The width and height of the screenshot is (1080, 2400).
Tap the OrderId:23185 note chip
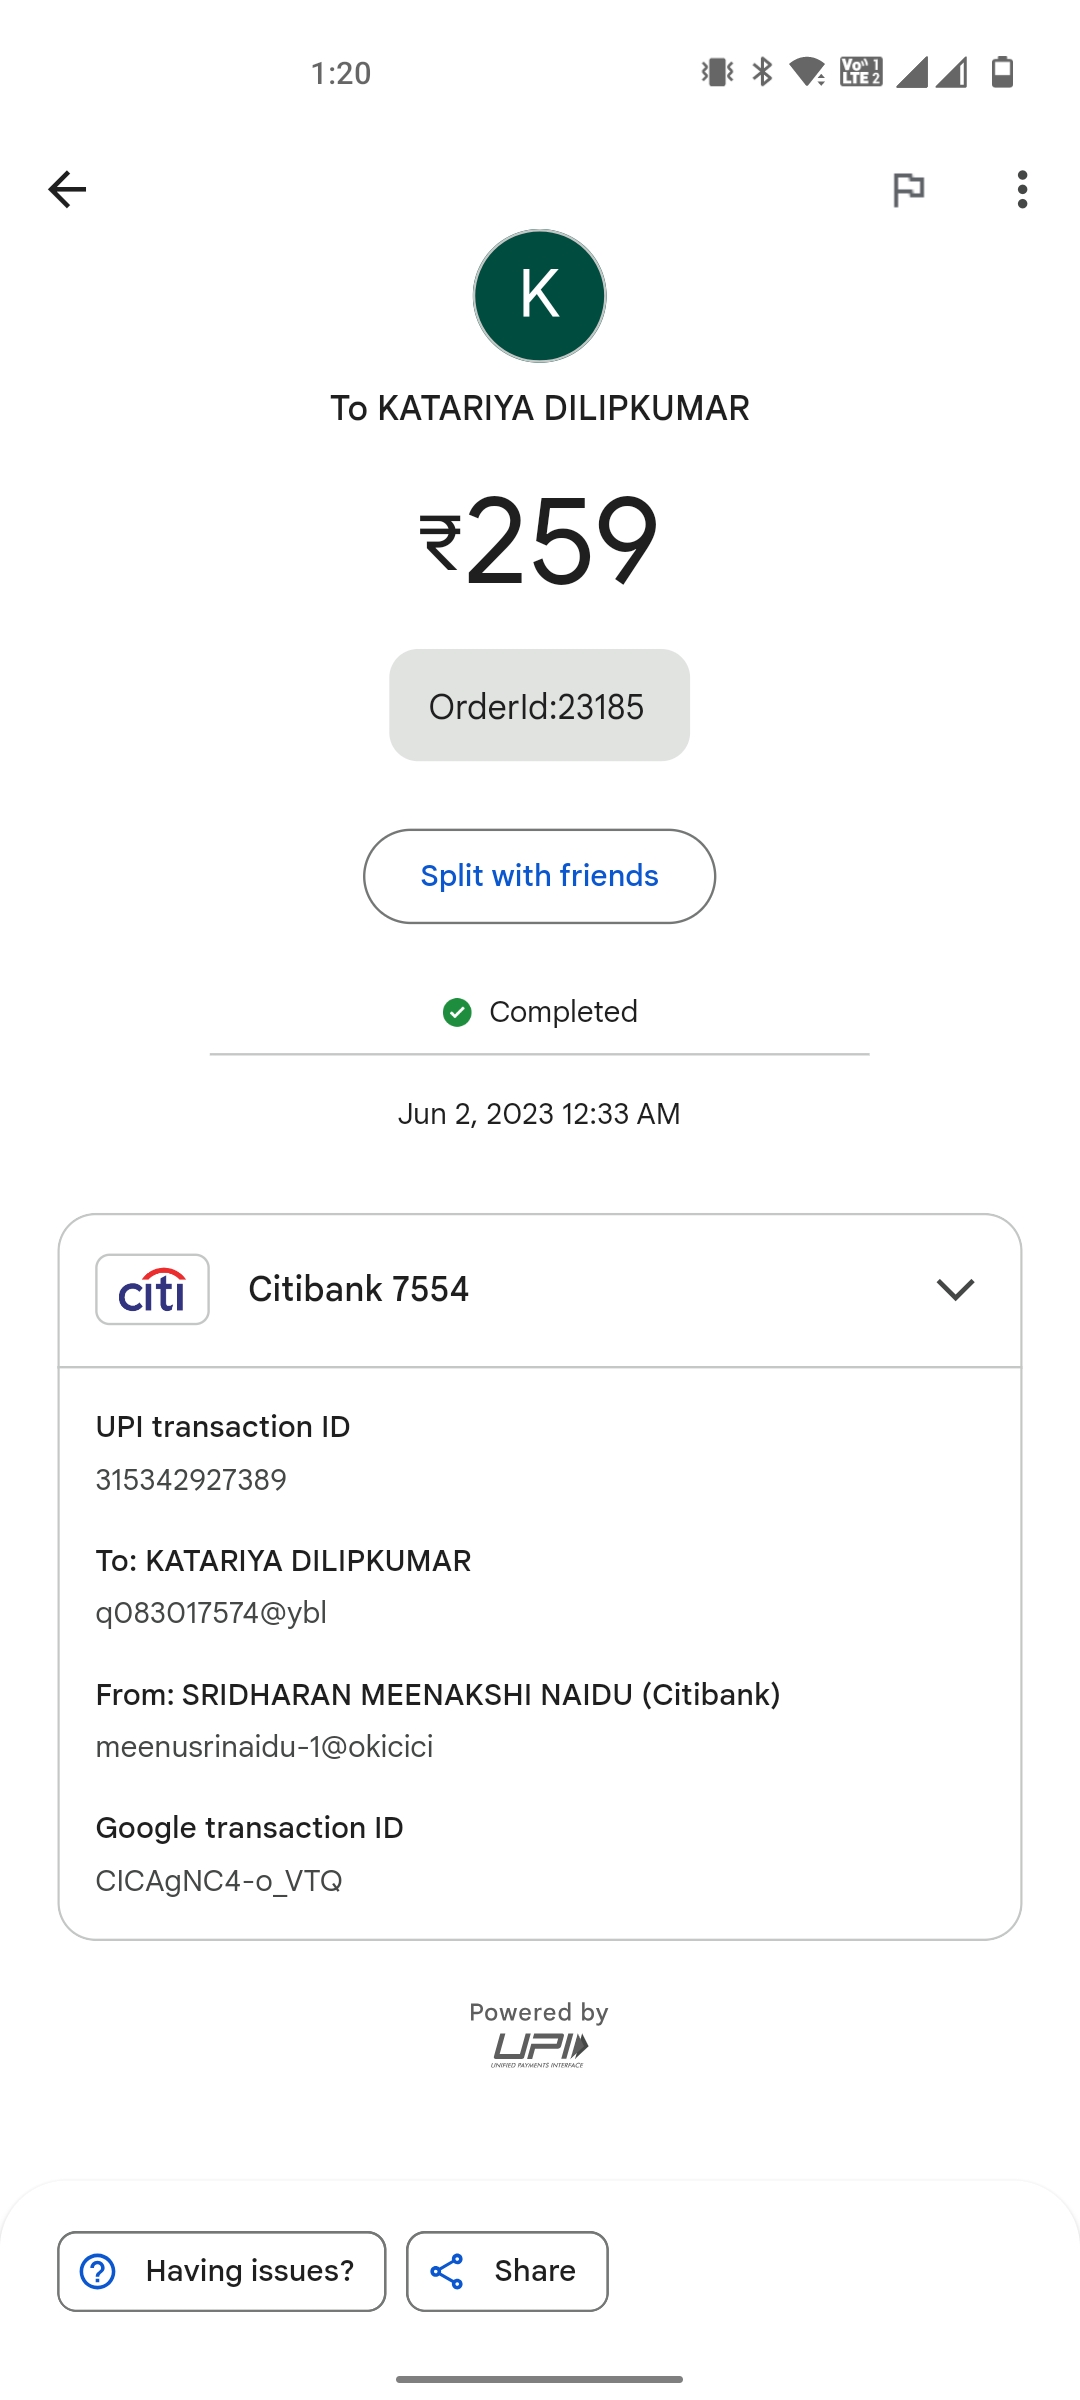(x=539, y=706)
